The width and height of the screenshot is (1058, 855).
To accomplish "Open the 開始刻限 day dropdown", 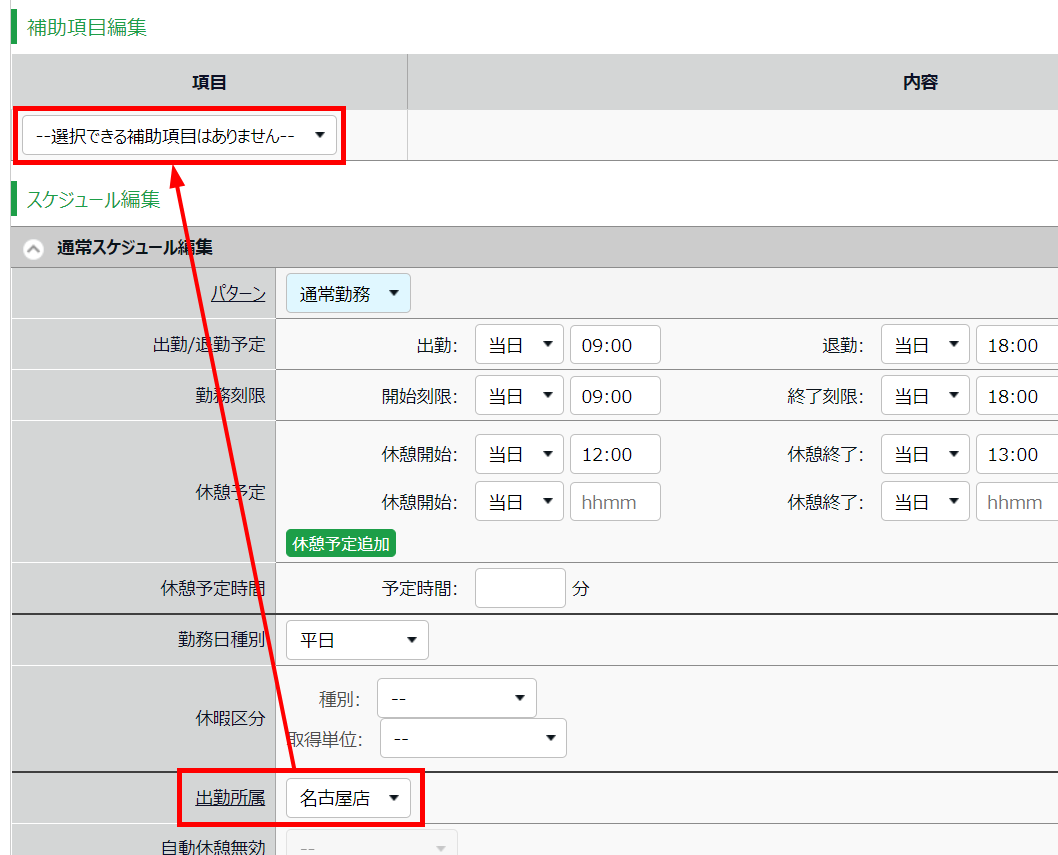I will coord(519,396).
